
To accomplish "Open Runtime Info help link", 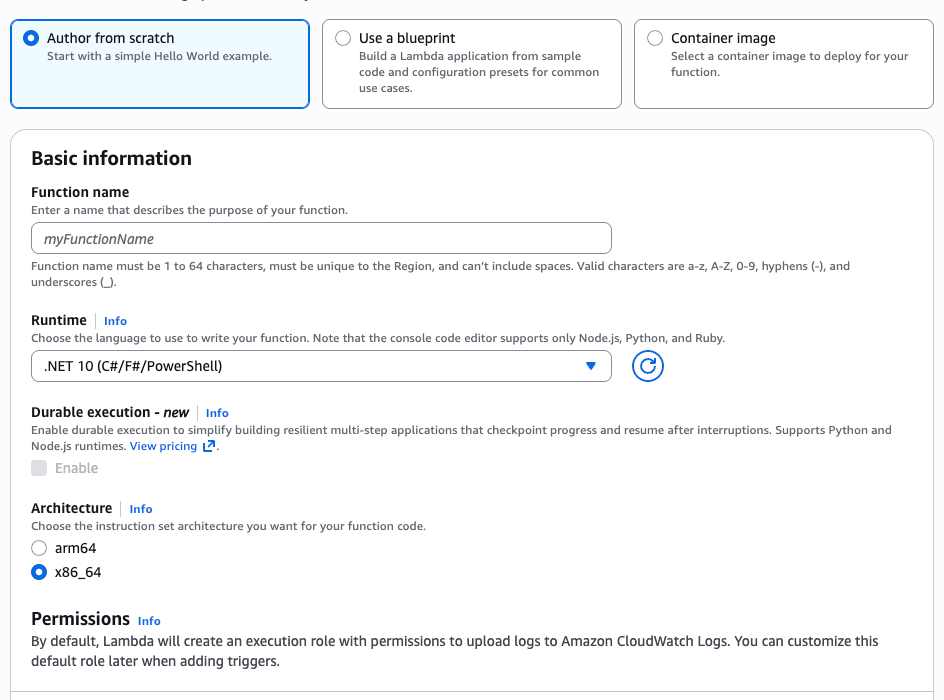I will tap(115, 321).
